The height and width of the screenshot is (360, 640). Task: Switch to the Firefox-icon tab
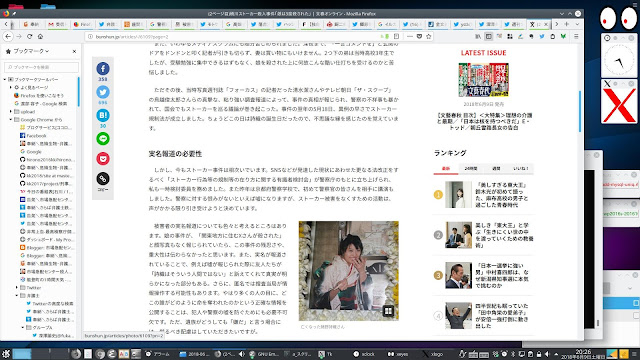(83, 24)
